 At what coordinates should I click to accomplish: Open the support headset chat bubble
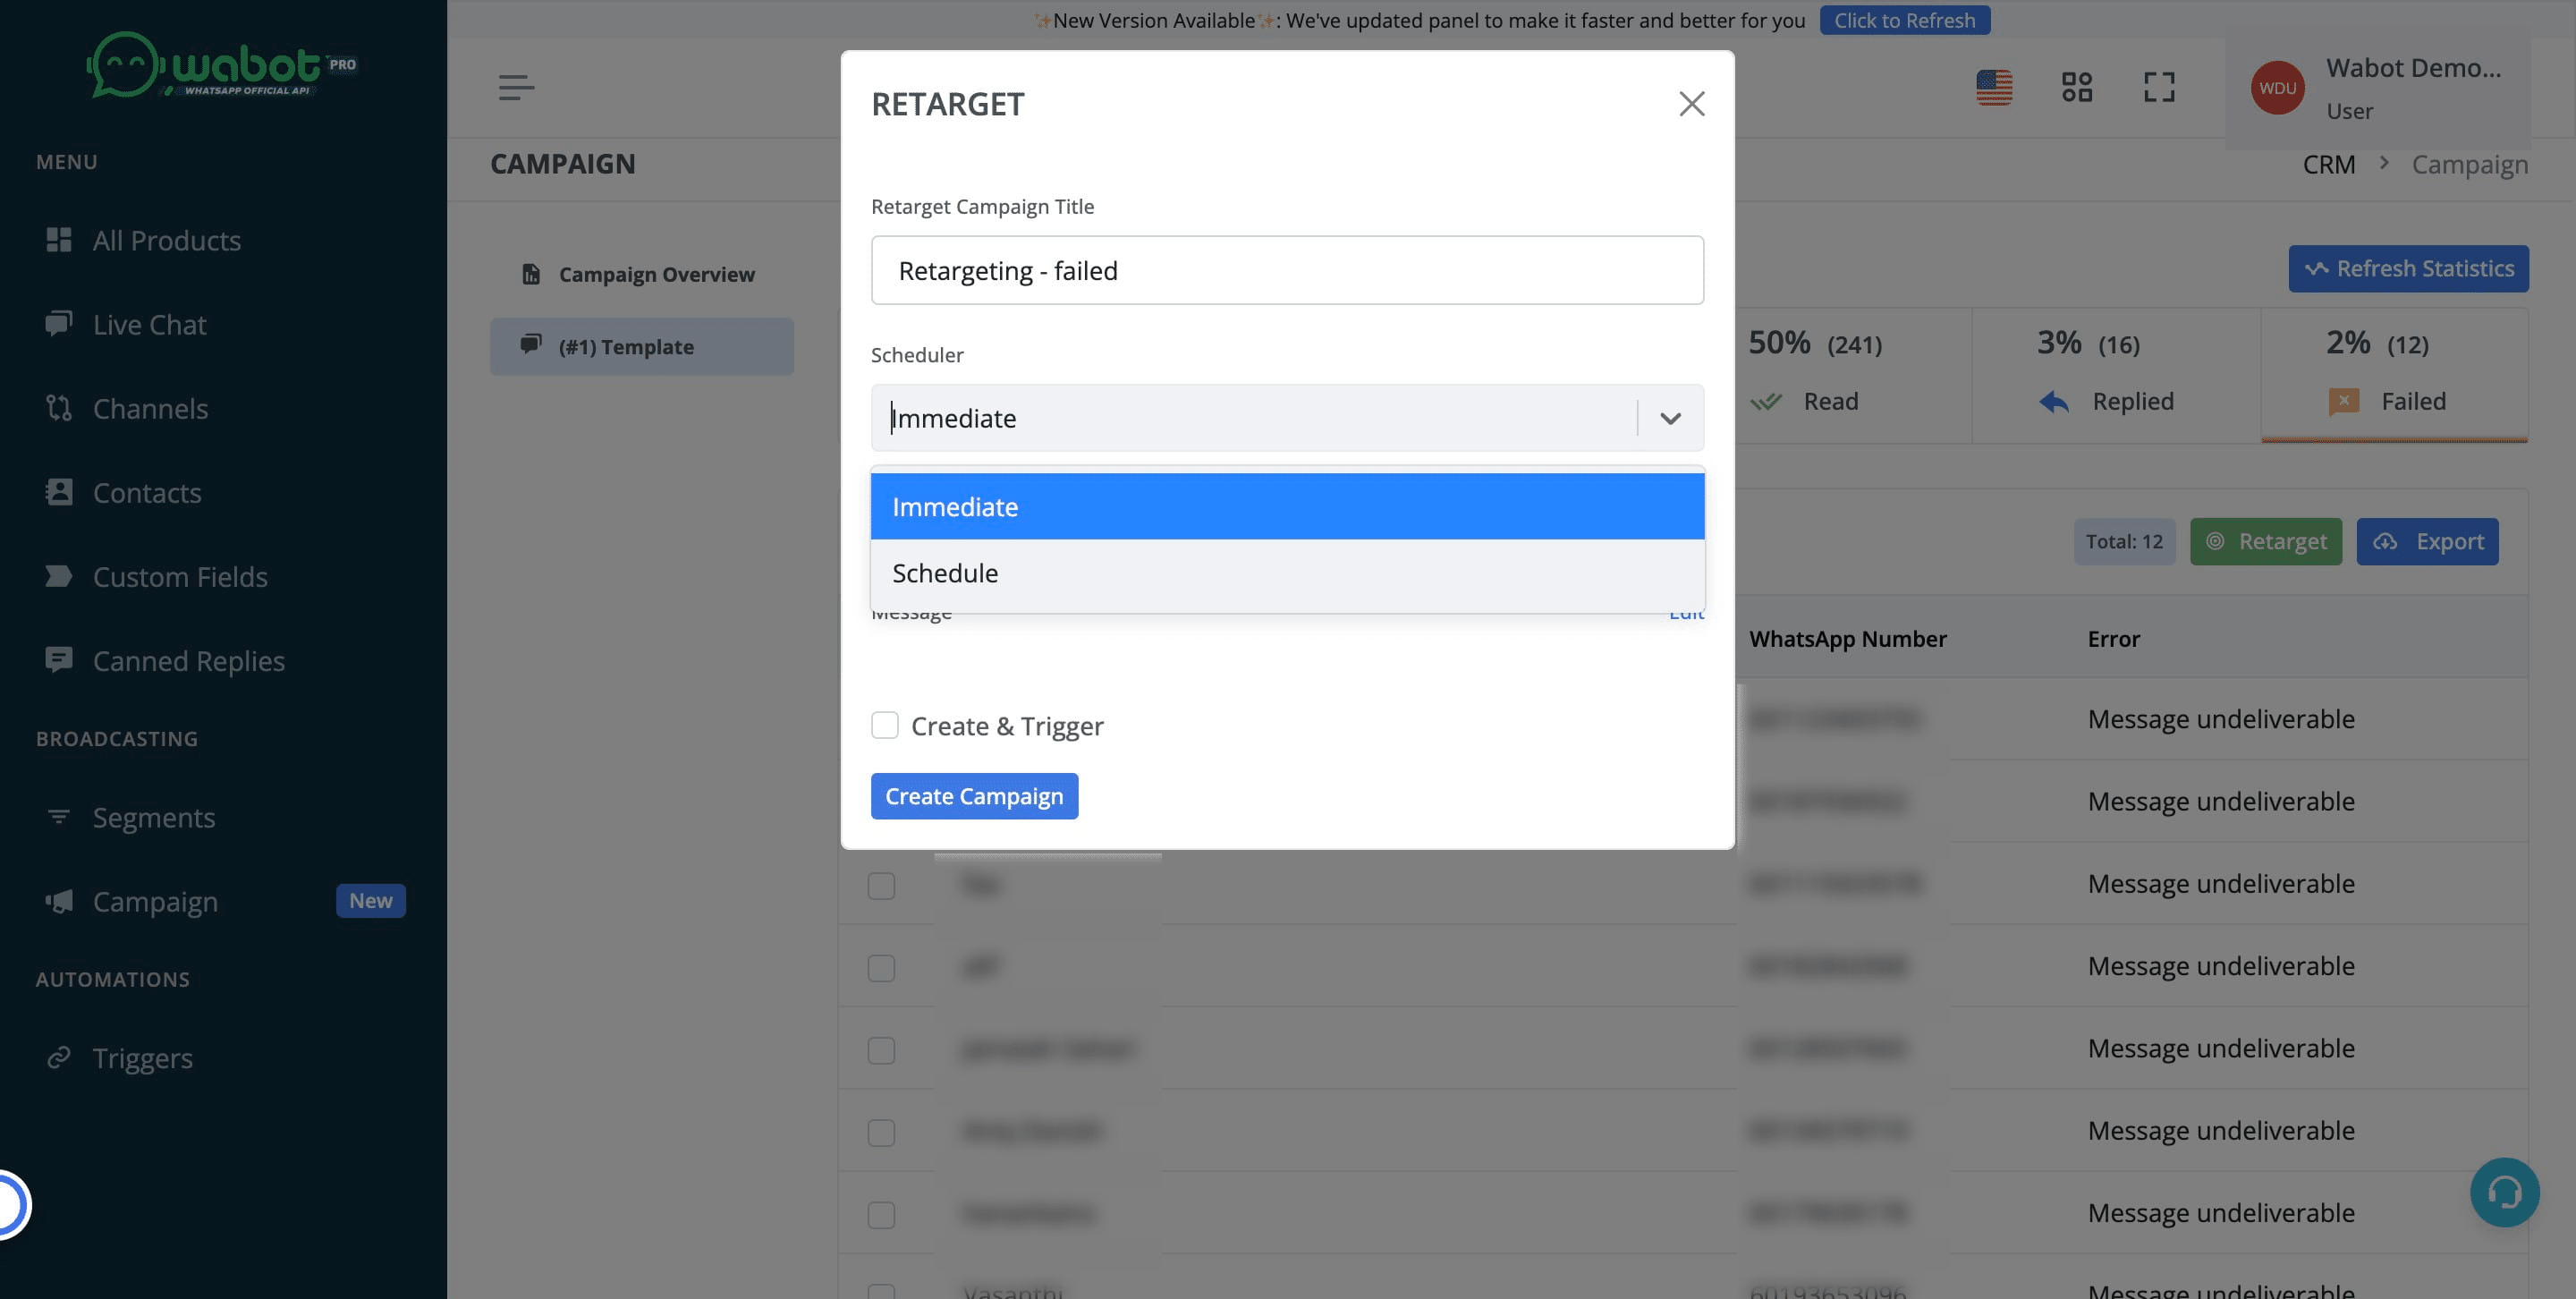pos(2504,1192)
